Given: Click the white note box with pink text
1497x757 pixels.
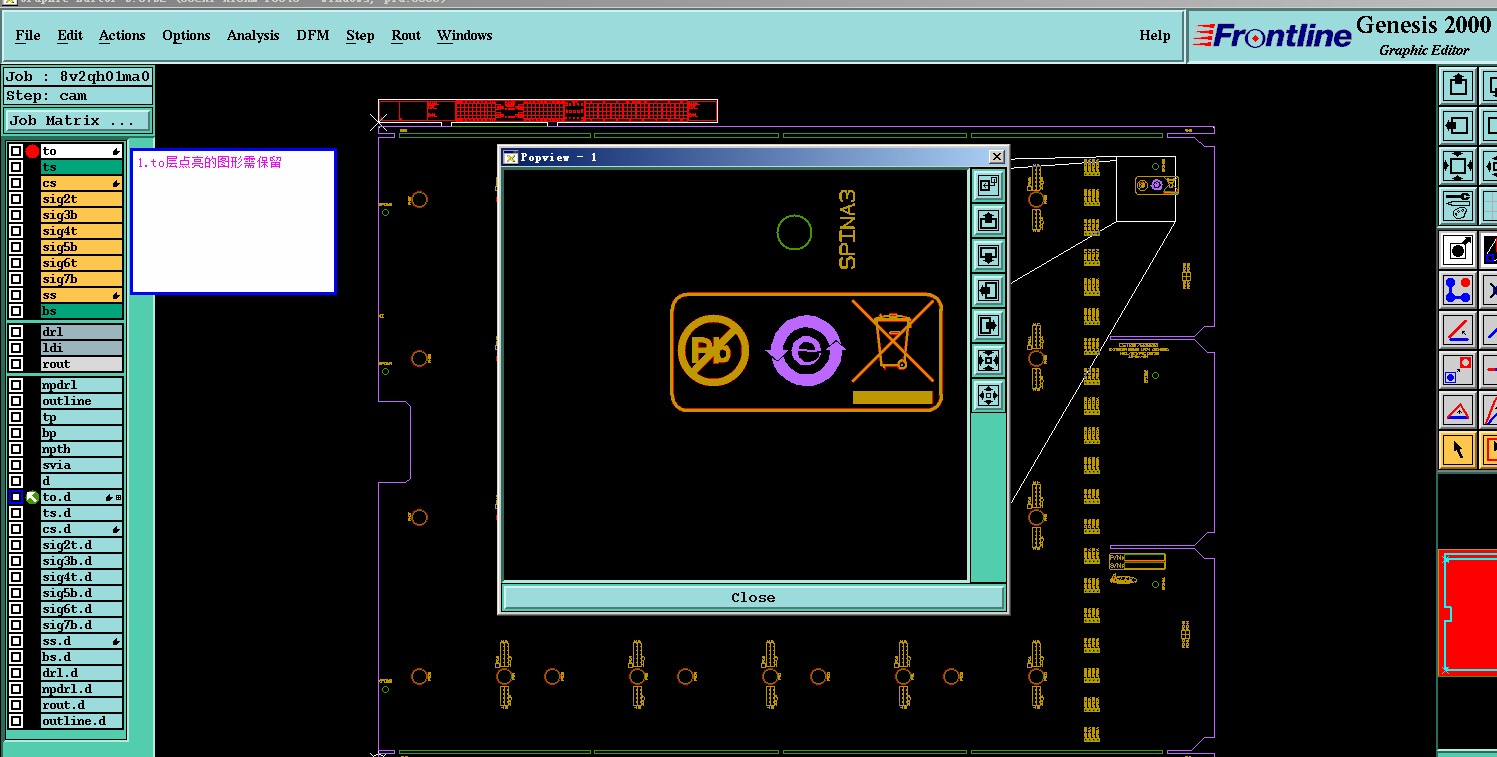Looking at the screenshot, I should 233,221.
